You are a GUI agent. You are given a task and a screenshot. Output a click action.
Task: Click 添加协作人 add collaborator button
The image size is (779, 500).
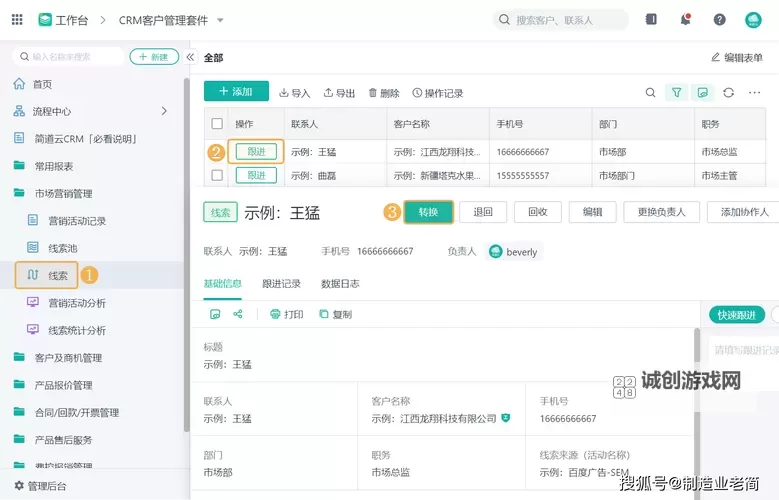point(744,212)
